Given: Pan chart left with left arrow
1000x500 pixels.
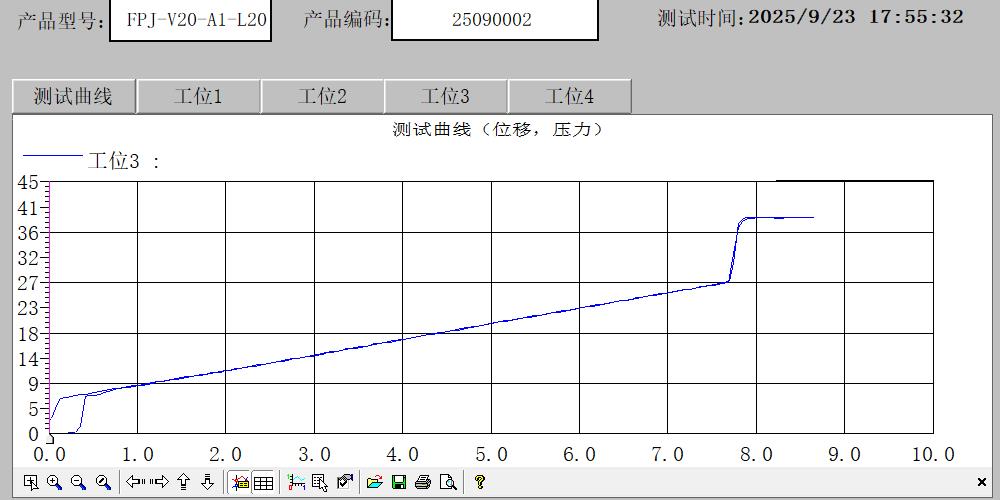Looking at the screenshot, I should point(135,482).
